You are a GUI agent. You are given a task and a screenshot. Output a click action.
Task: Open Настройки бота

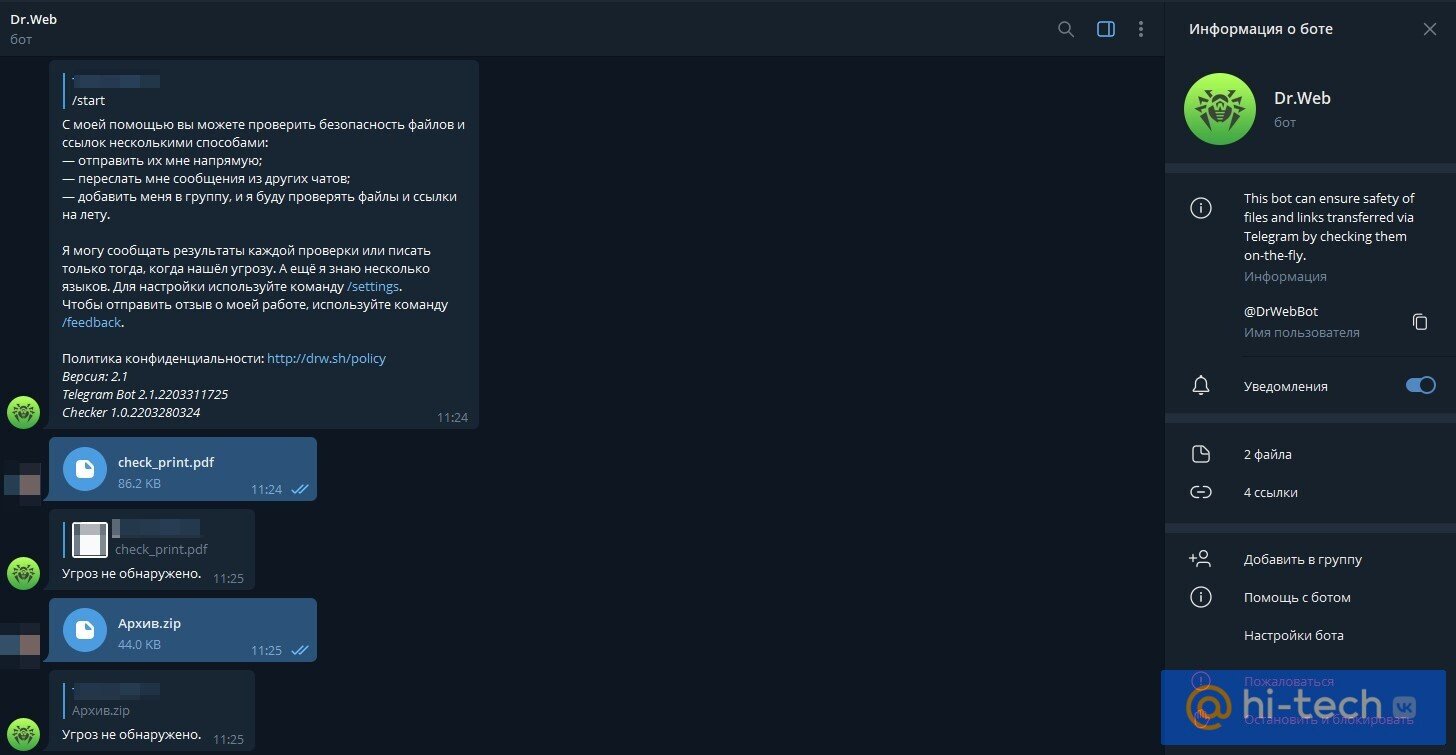1293,635
